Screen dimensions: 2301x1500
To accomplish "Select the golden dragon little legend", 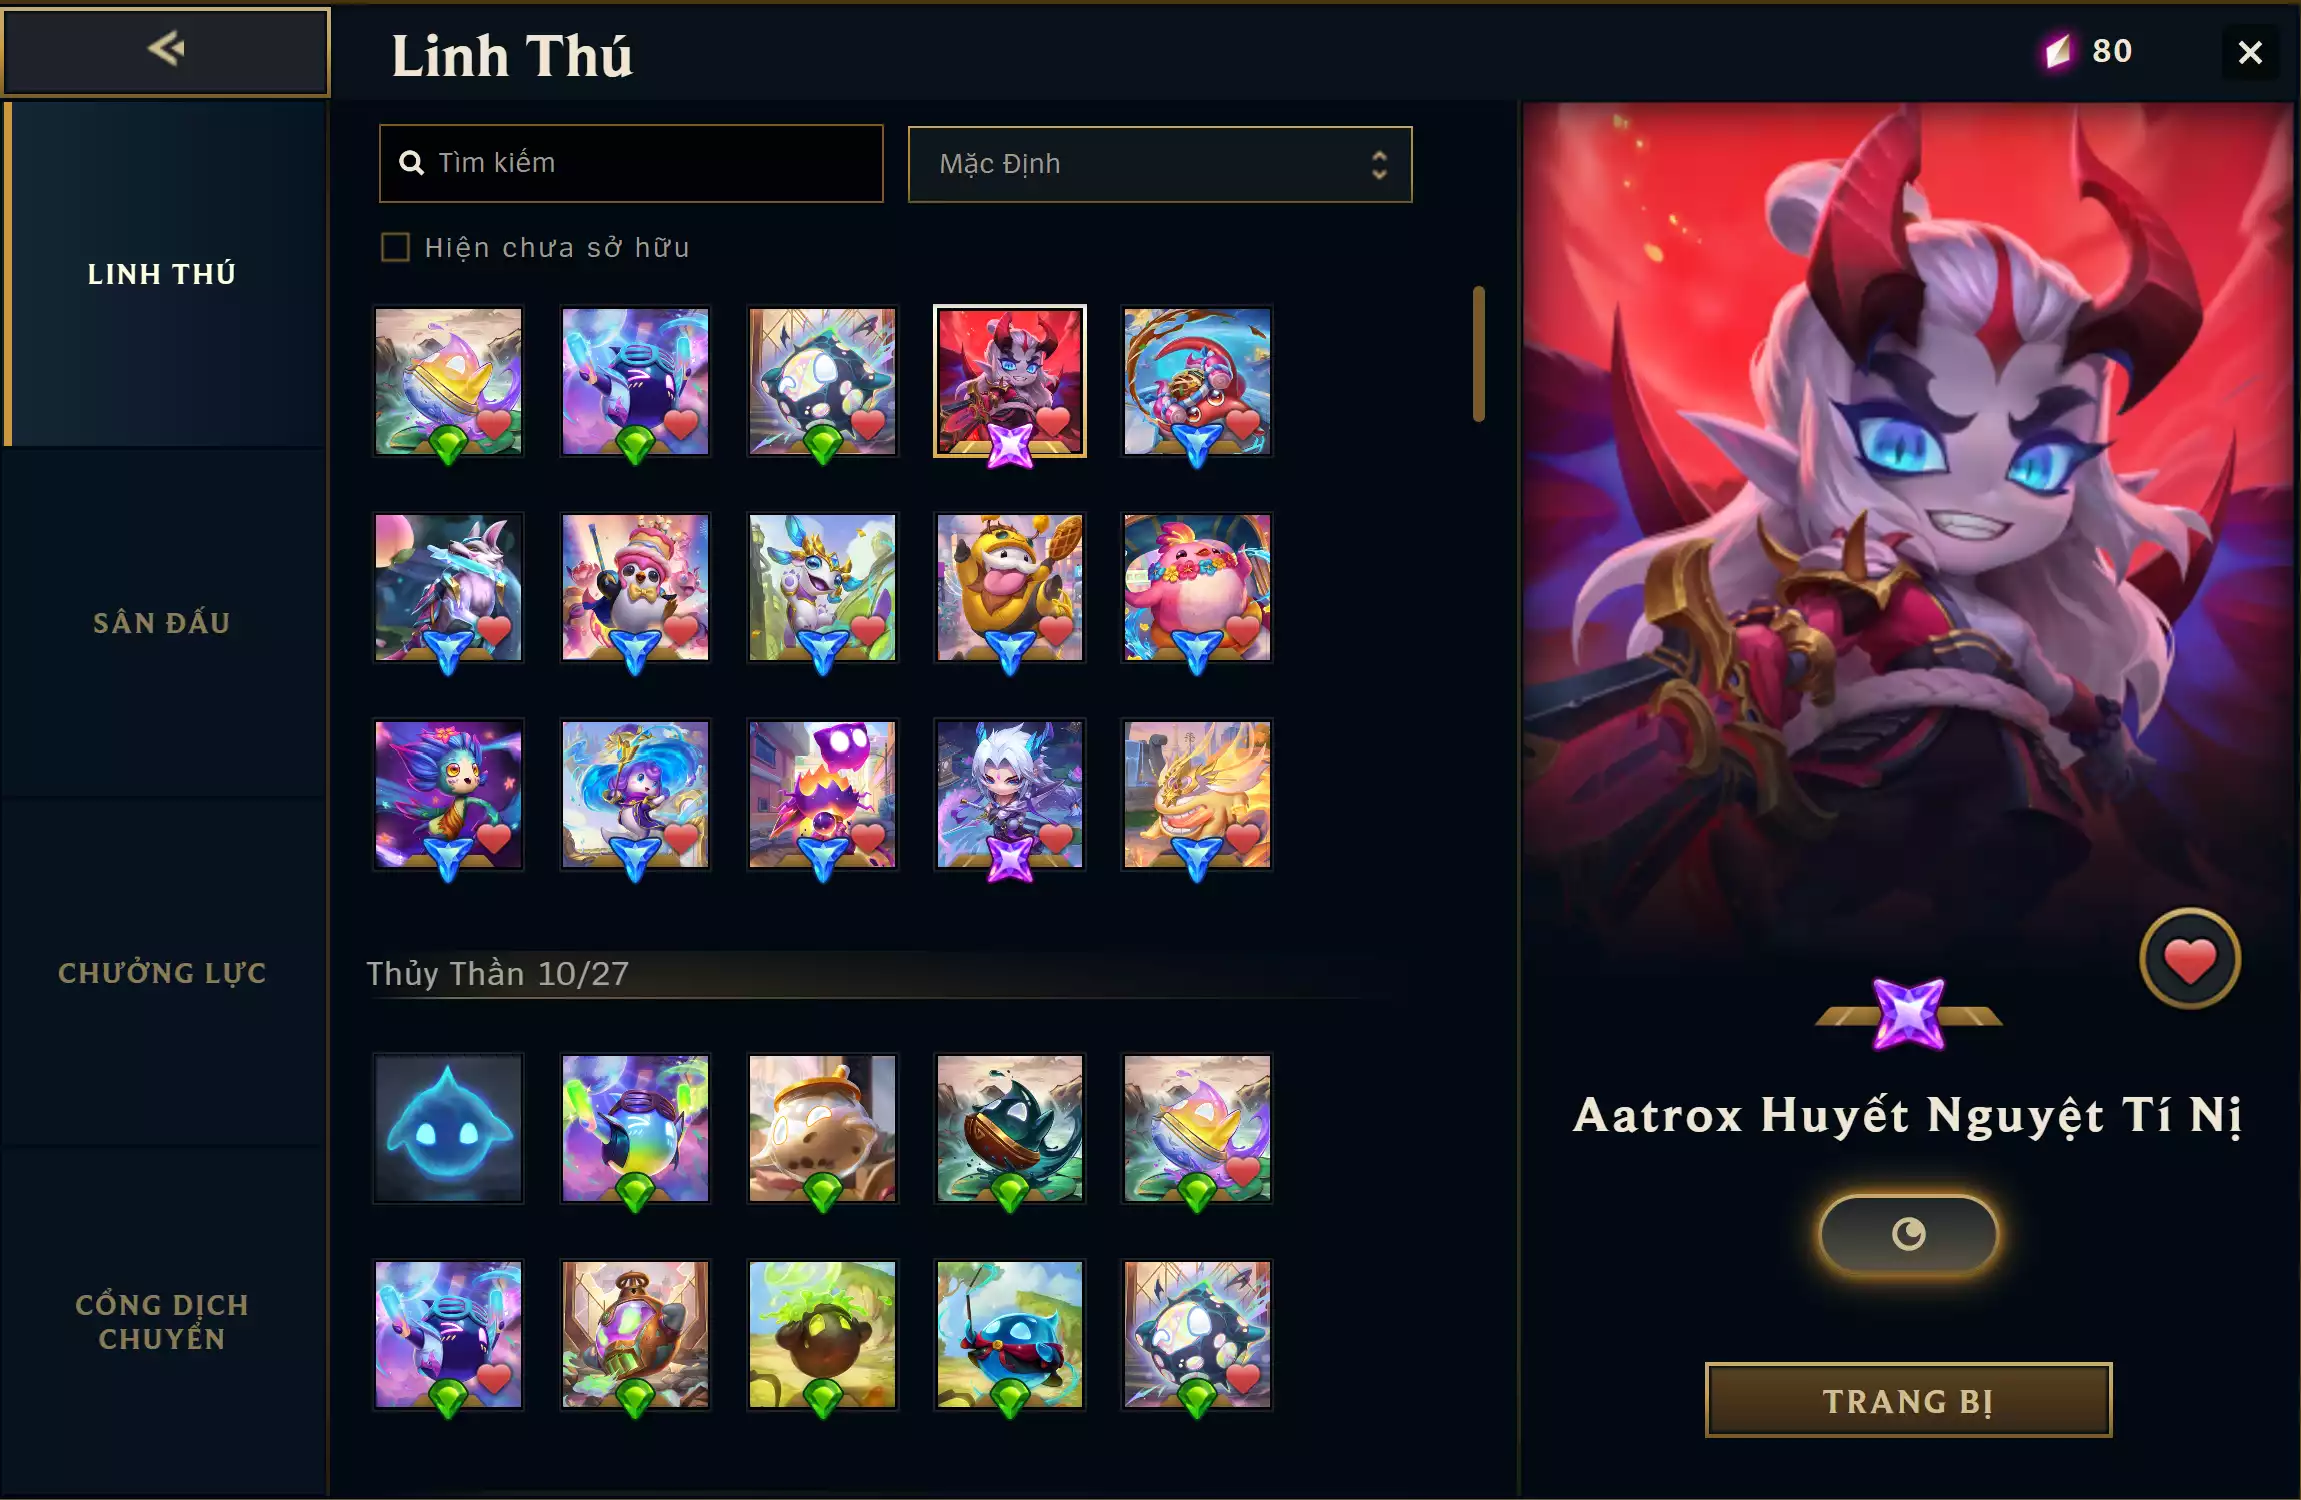I will [x=1197, y=795].
